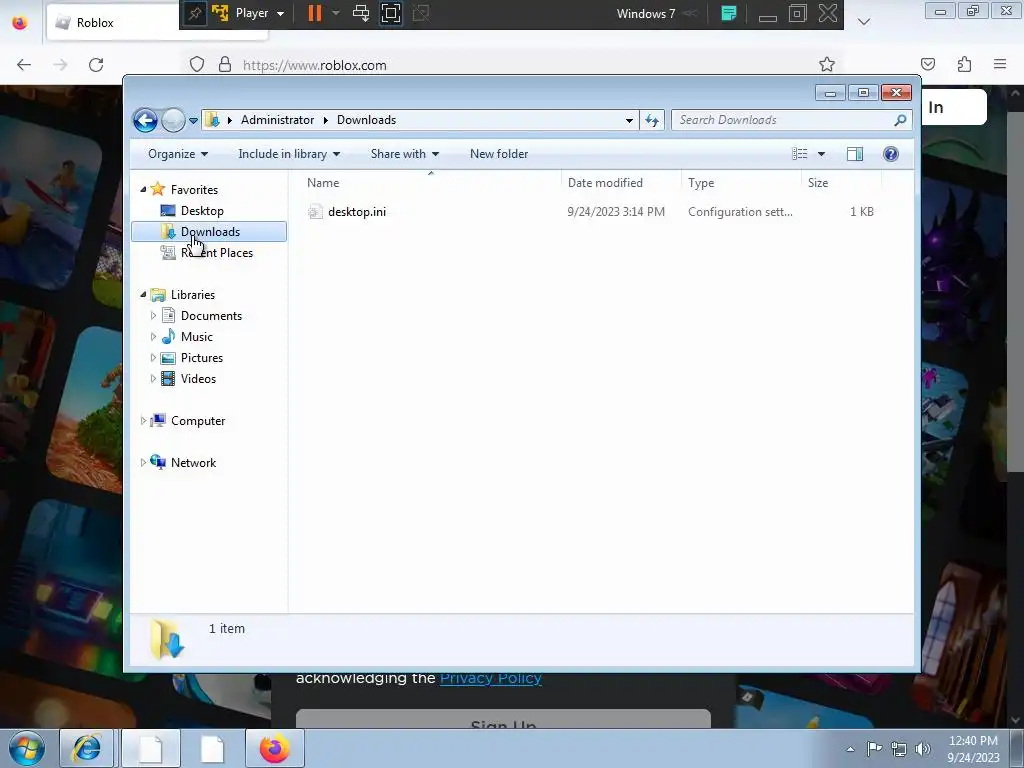The height and width of the screenshot is (768, 1024).
Task: Click VMware send Ctrl+Alt+Del icon
Action: click(x=360, y=13)
